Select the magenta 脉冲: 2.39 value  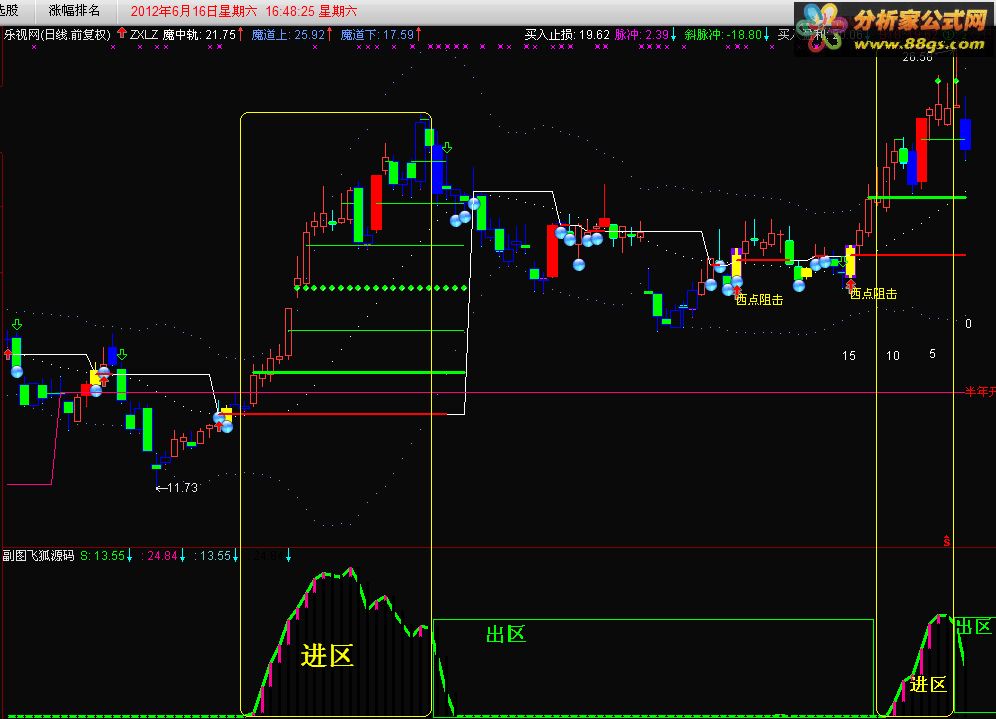click(x=642, y=34)
